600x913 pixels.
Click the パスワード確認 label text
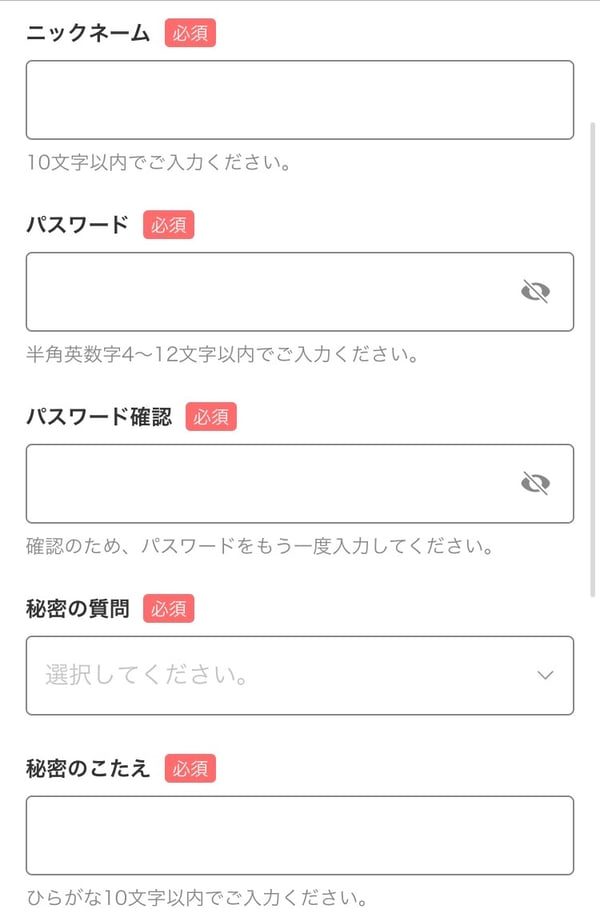[98, 417]
